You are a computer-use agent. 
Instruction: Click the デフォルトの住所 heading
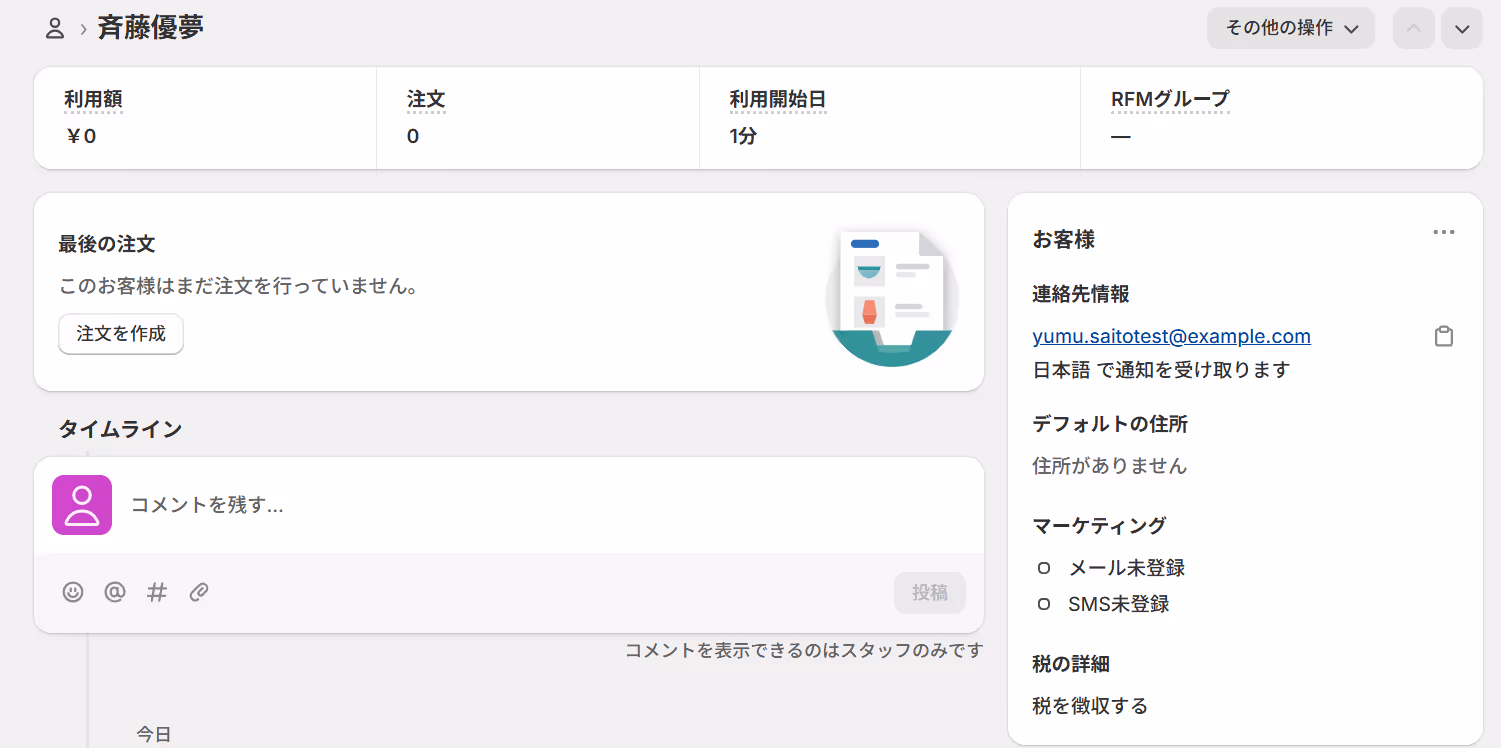1110,424
